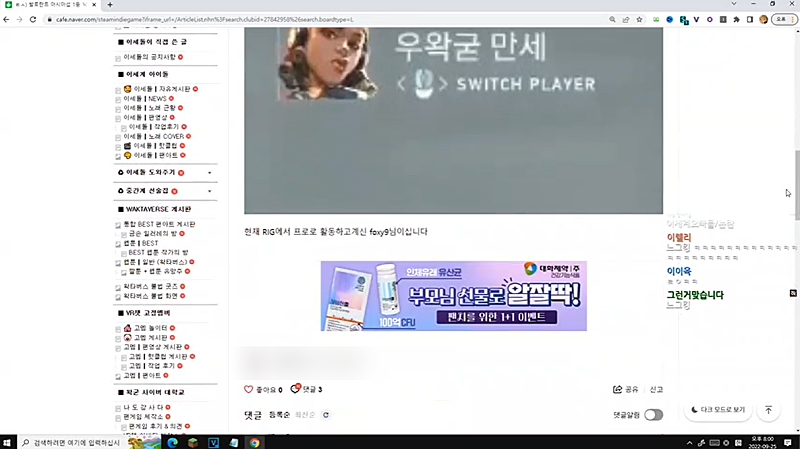Viewport: 800px width, 449px height.
Task: Launch Microsoft Edge from the taskbar
Action: click(x=172, y=442)
